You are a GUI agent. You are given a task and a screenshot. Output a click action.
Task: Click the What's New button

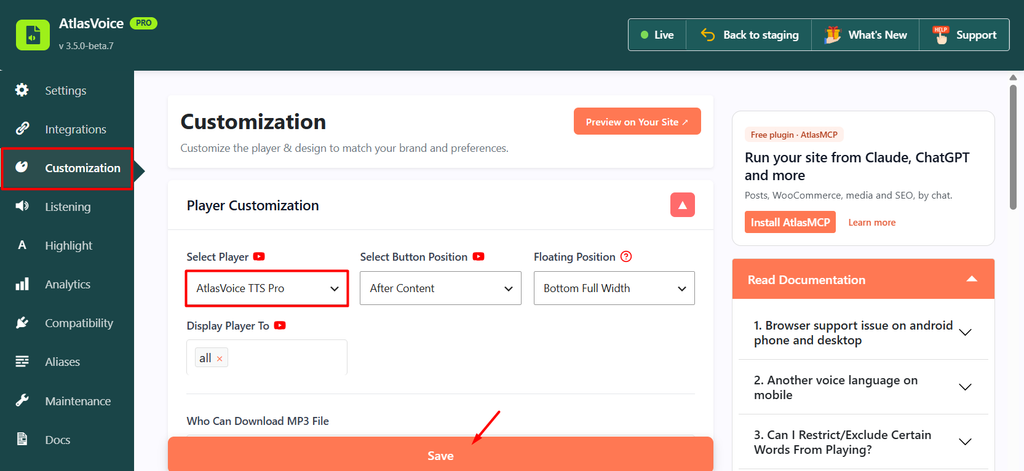pyautogui.click(x=865, y=35)
